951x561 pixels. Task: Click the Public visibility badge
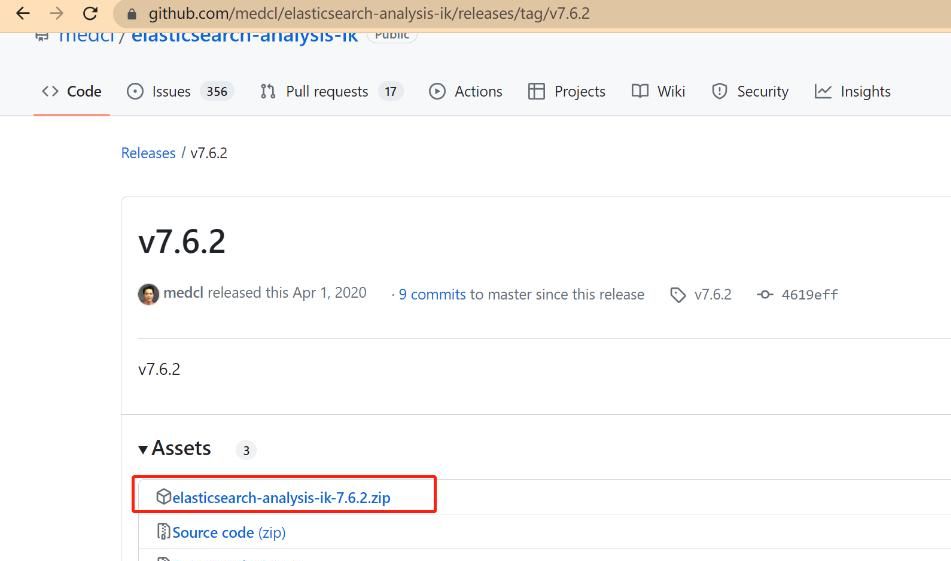coord(392,36)
